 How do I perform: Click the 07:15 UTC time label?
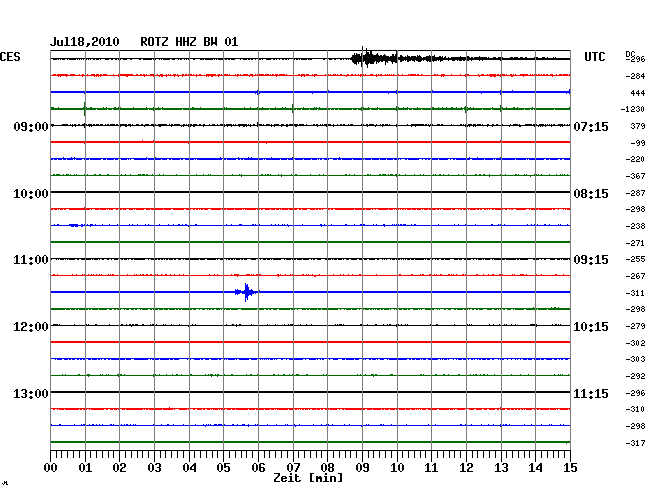click(x=591, y=126)
